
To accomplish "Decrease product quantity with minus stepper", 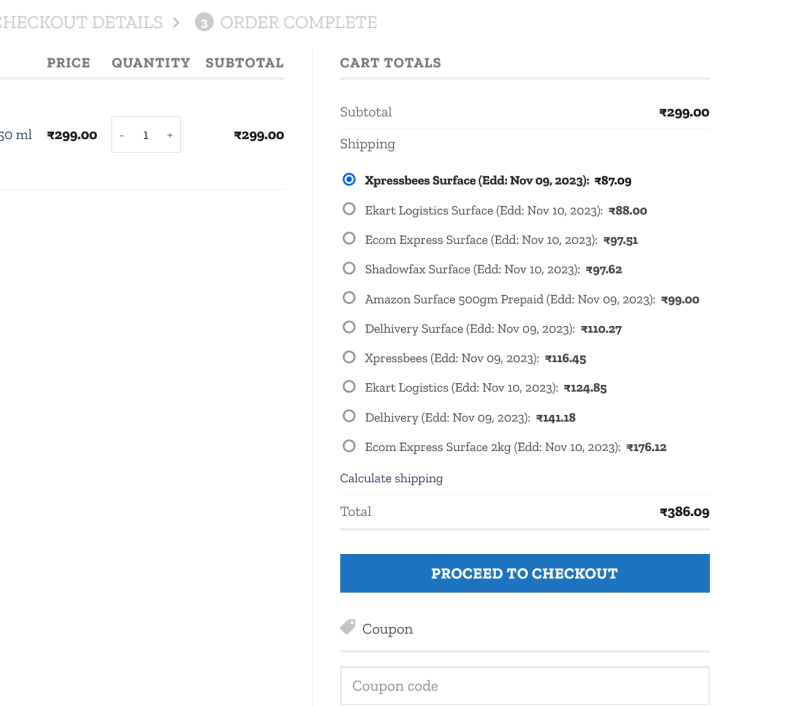I will pyautogui.click(x=122, y=134).
